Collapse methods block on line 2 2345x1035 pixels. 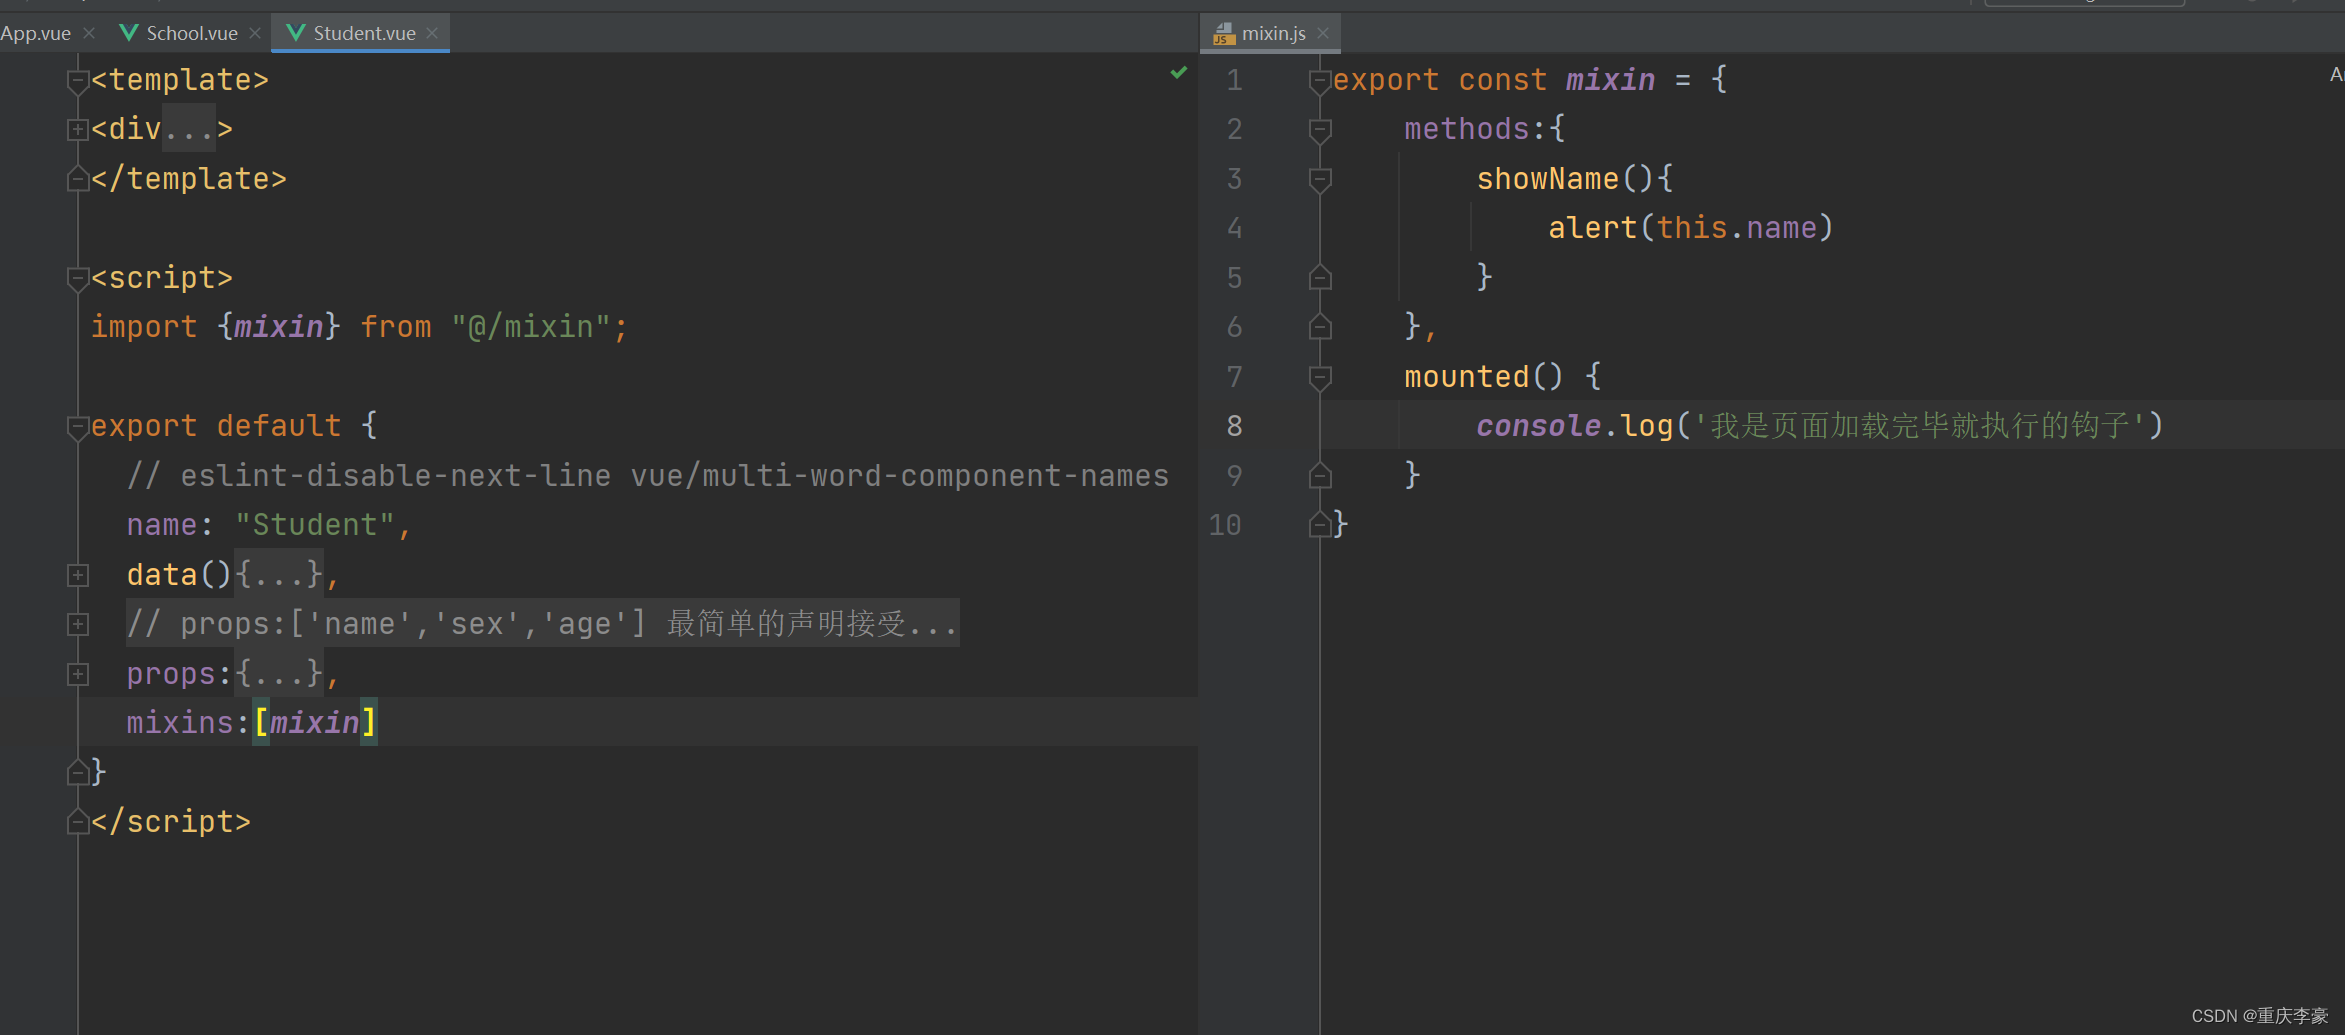coord(1320,130)
